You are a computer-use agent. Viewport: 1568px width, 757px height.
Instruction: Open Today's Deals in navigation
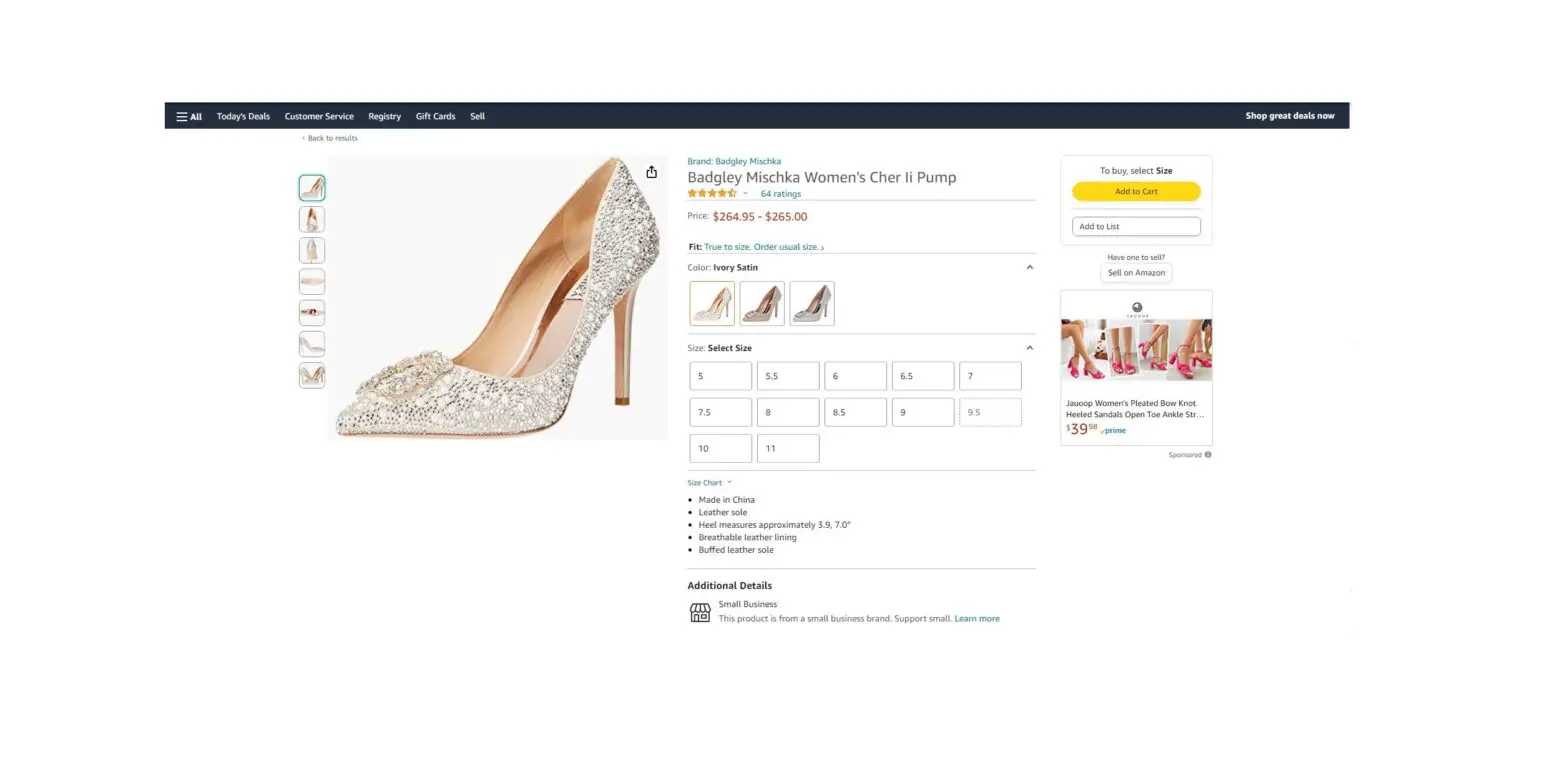pyautogui.click(x=243, y=116)
